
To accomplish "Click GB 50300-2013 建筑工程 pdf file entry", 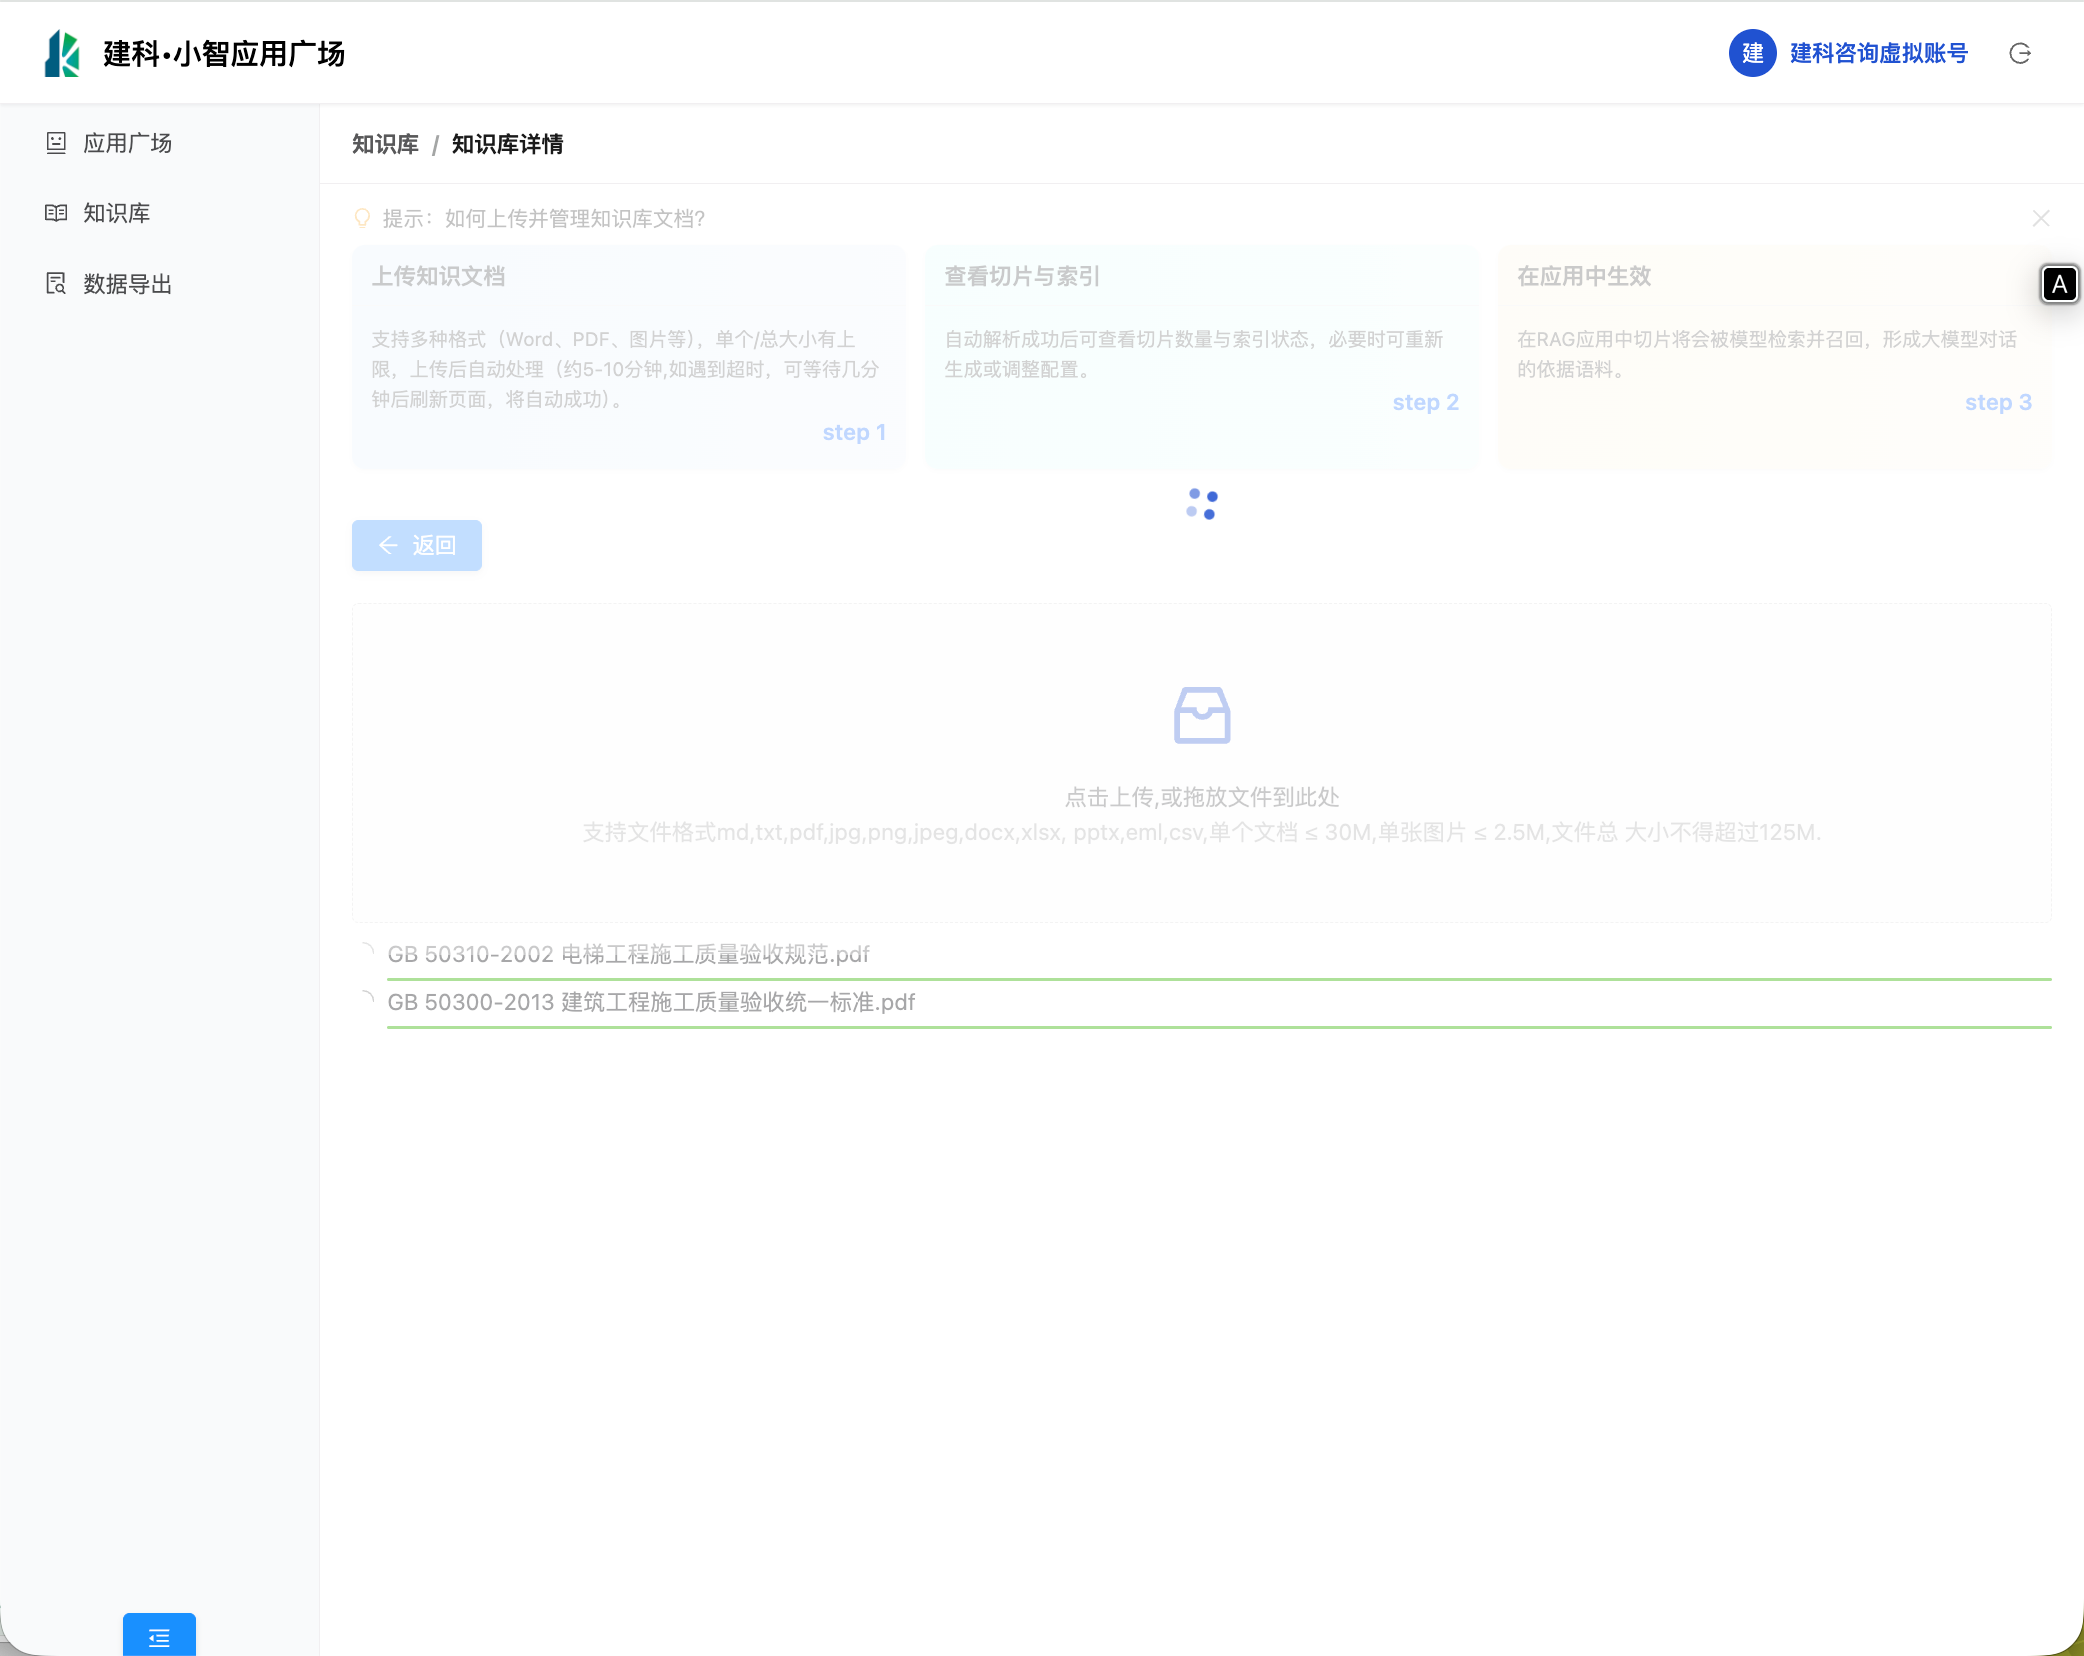I will point(651,1002).
